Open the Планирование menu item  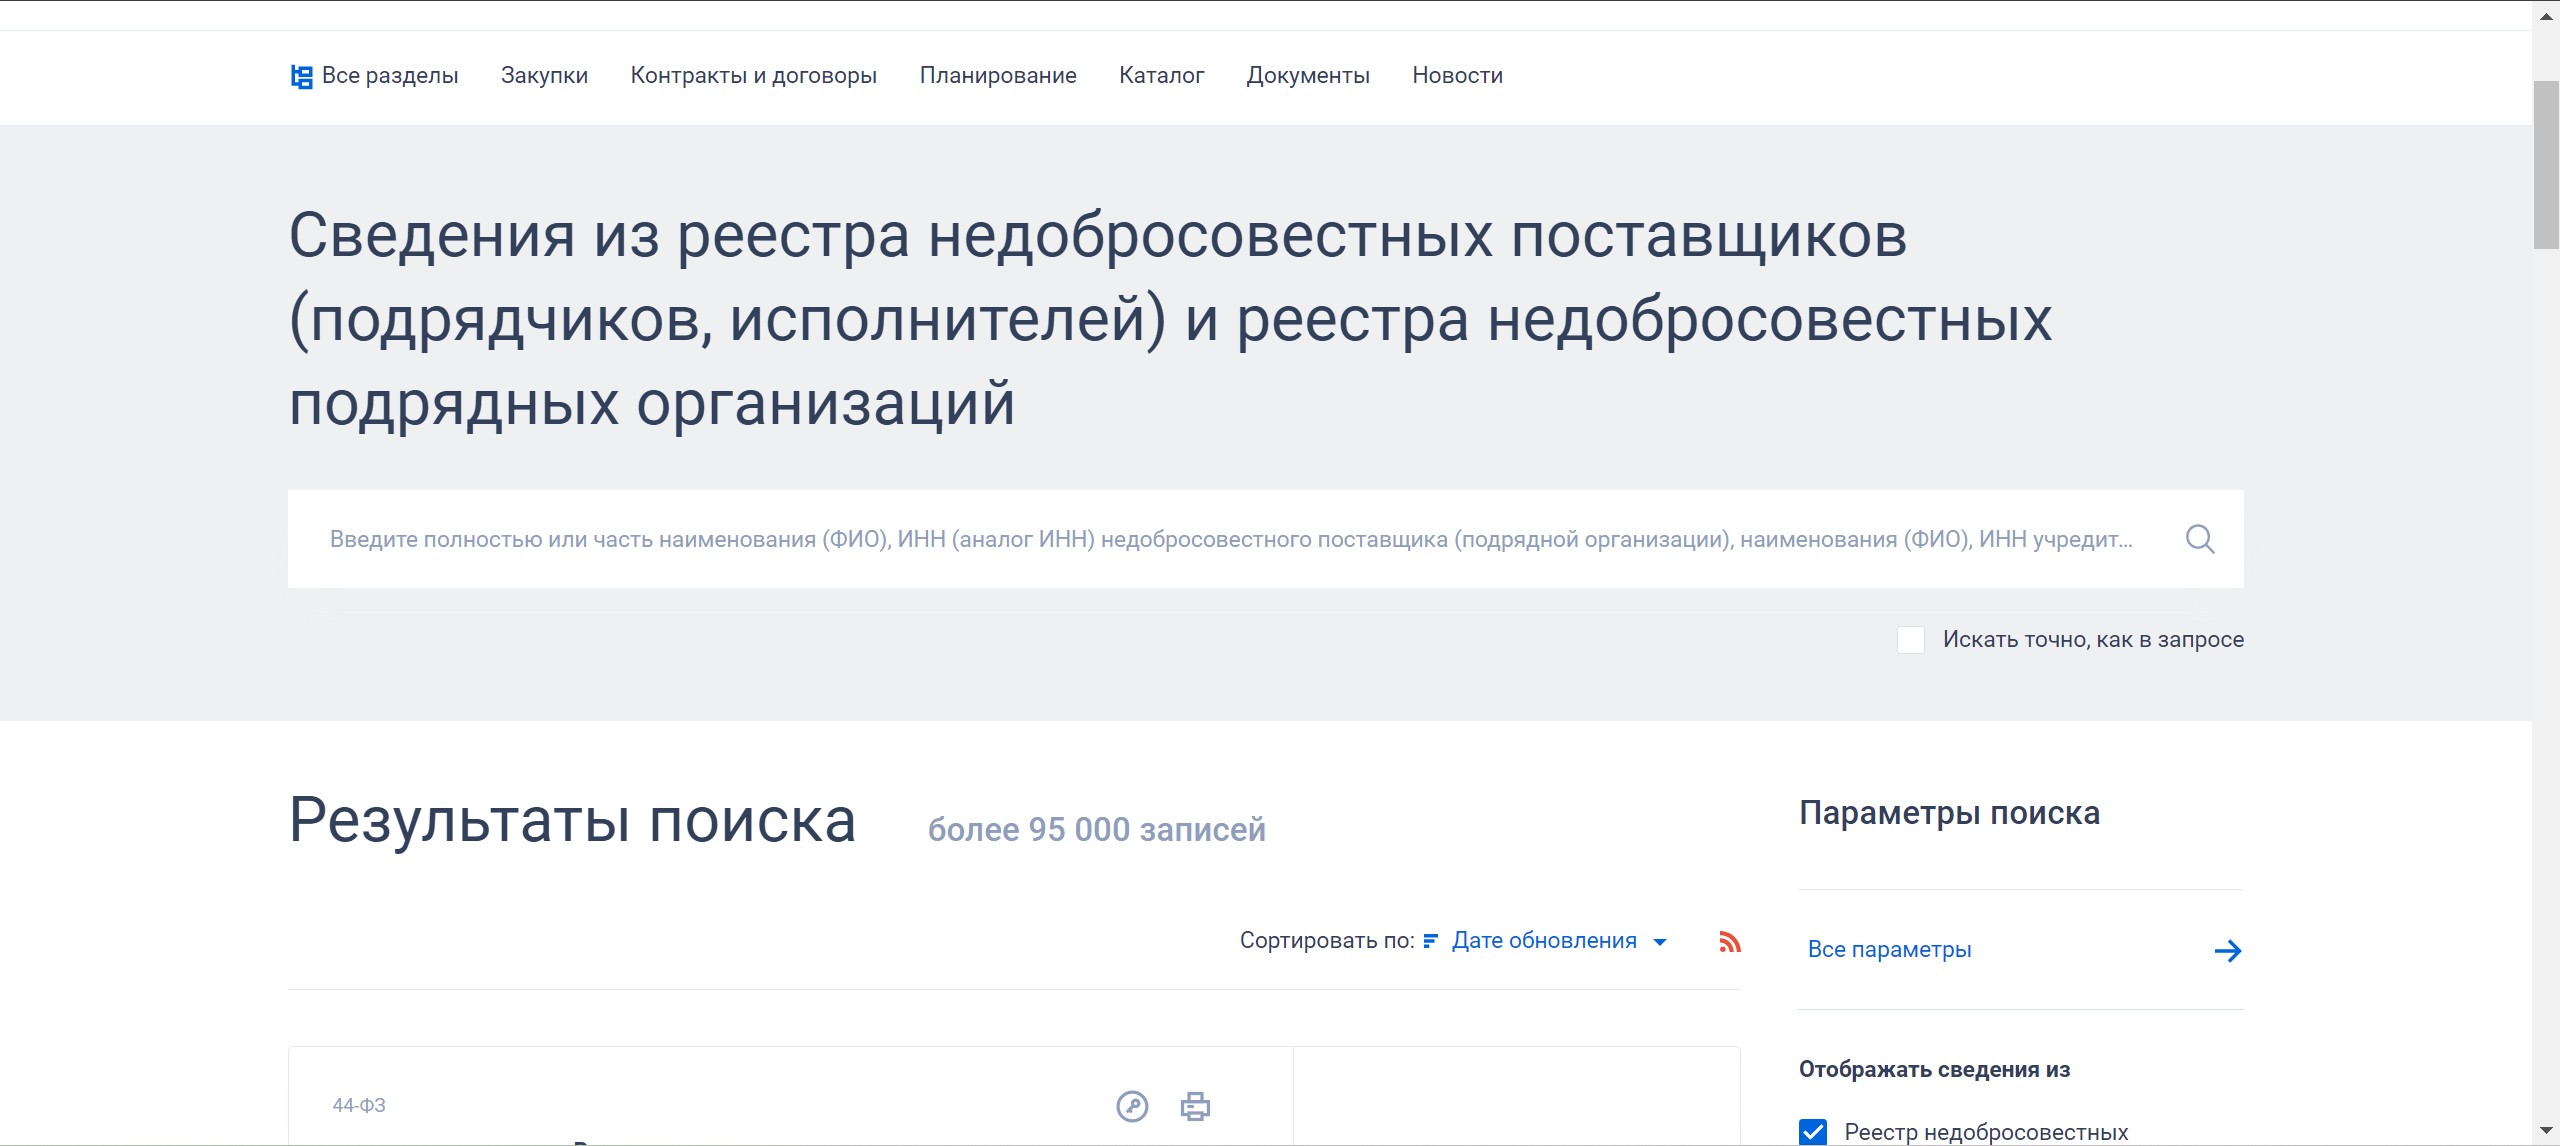coord(997,76)
